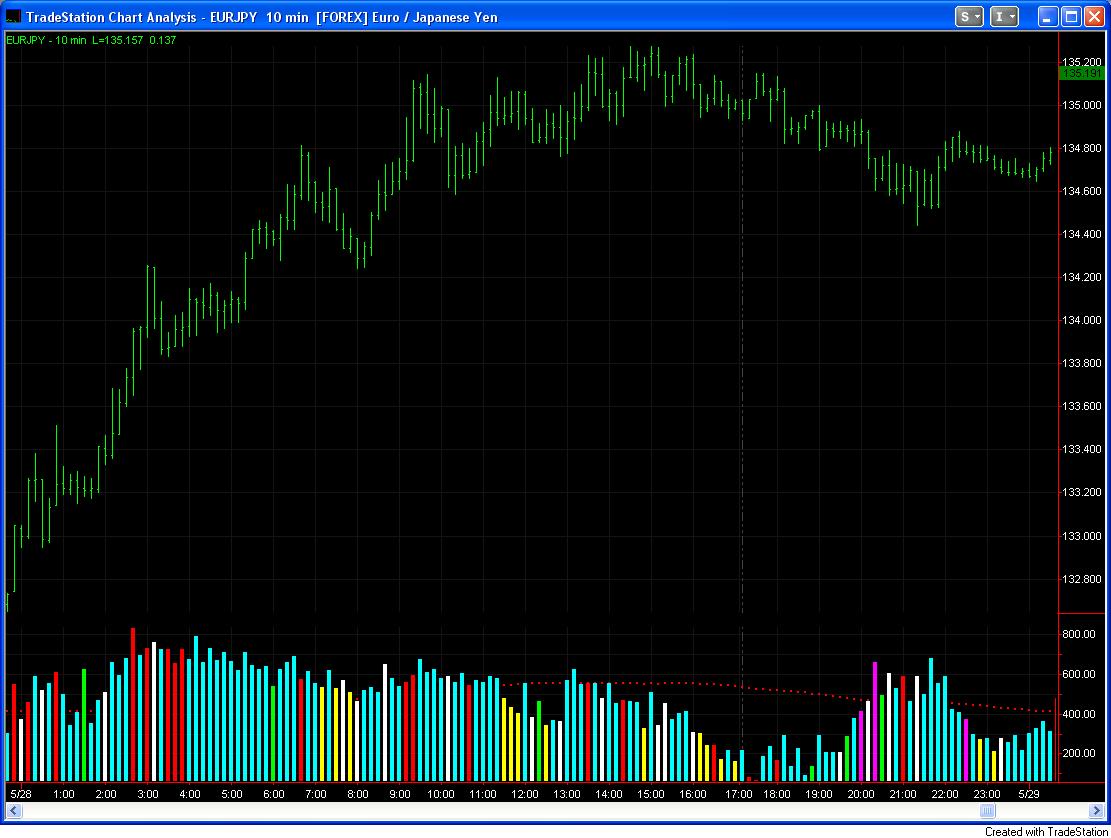Click the 17:00 time axis label

coord(738,794)
